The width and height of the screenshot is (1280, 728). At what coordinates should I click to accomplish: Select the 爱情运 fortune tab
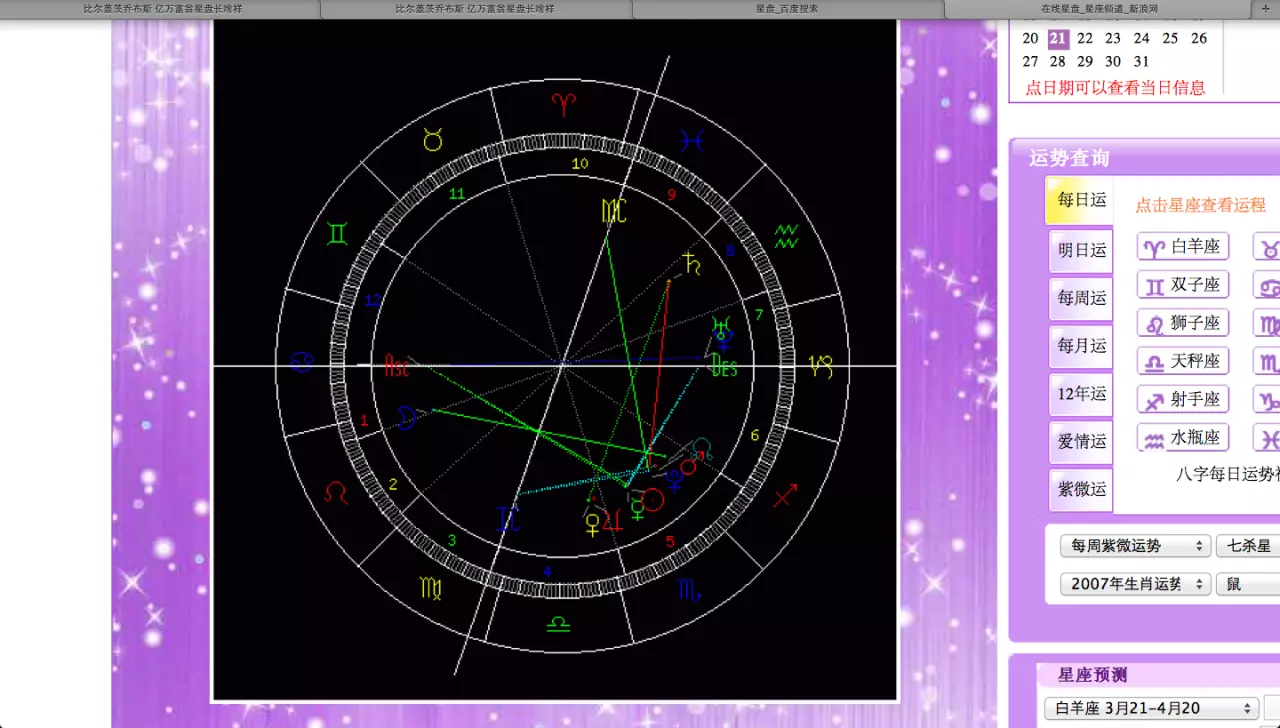pos(1081,441)
